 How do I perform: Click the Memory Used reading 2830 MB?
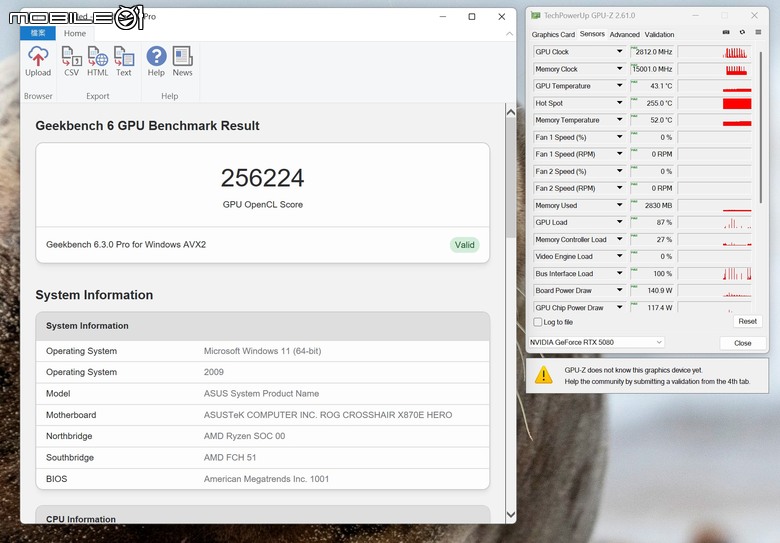click(x=652, y=205)
